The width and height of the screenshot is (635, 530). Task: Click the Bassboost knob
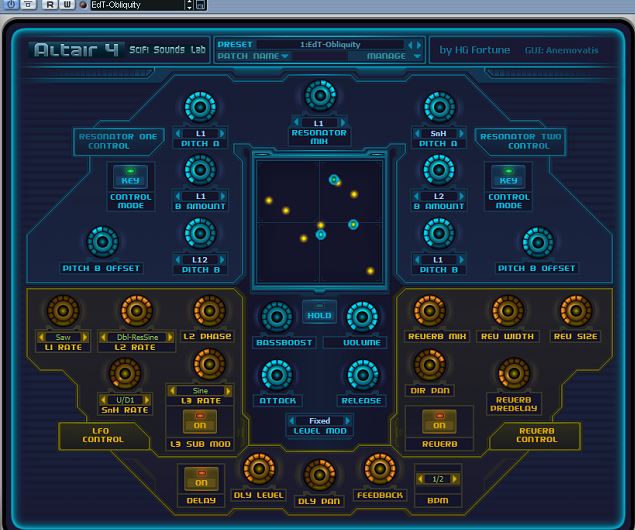click(277, 317)
